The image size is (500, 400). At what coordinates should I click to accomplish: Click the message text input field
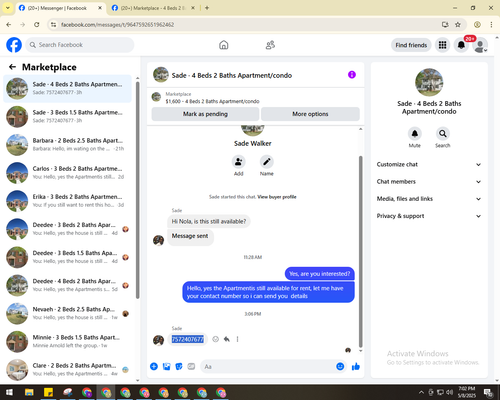tap(268, 367)
